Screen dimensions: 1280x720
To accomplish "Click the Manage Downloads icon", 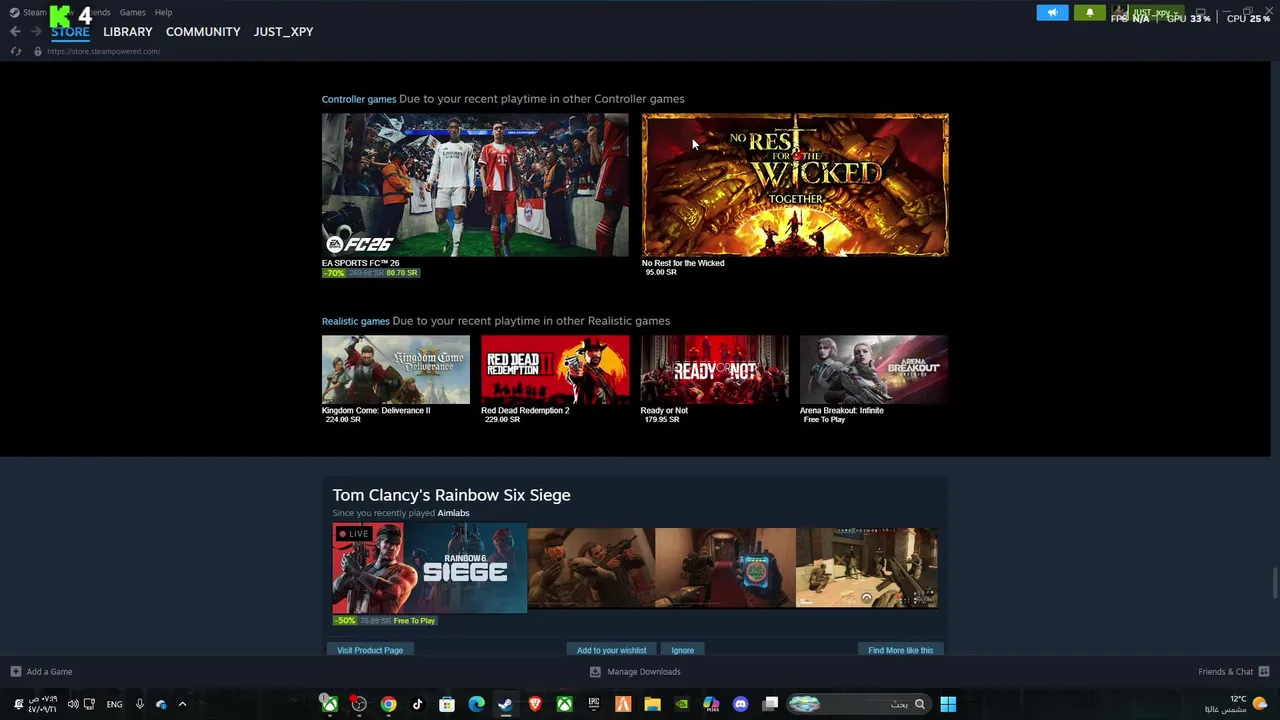I will pos(595,672).
